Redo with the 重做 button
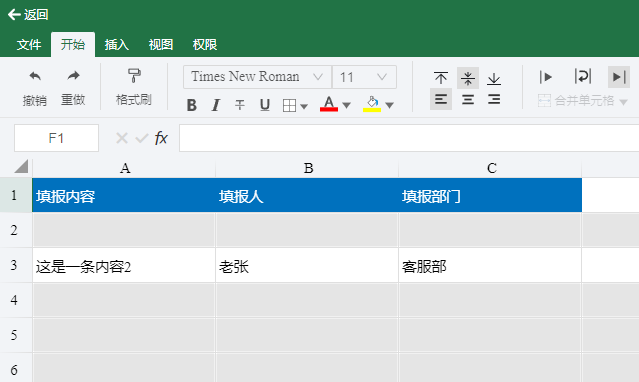 (x=73, y=88)
